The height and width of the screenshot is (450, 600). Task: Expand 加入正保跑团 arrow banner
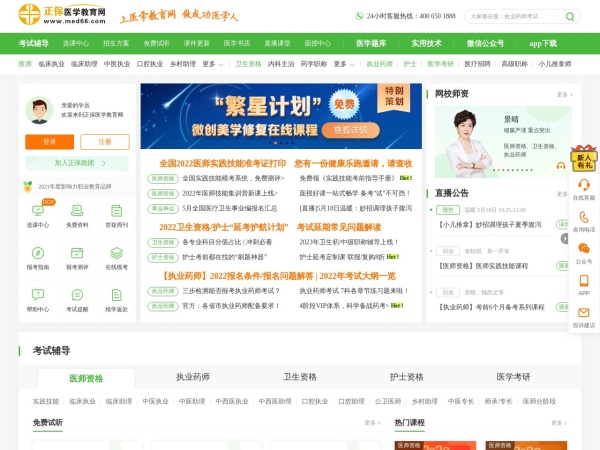77,162
